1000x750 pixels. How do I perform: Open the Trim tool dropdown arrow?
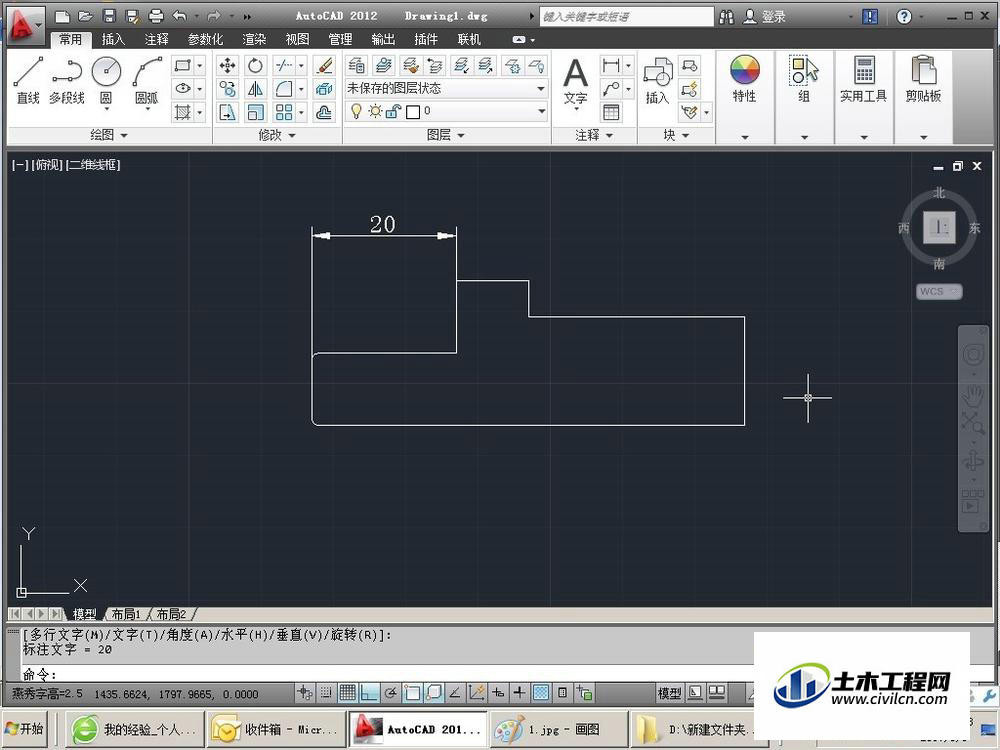pos(301,66)
